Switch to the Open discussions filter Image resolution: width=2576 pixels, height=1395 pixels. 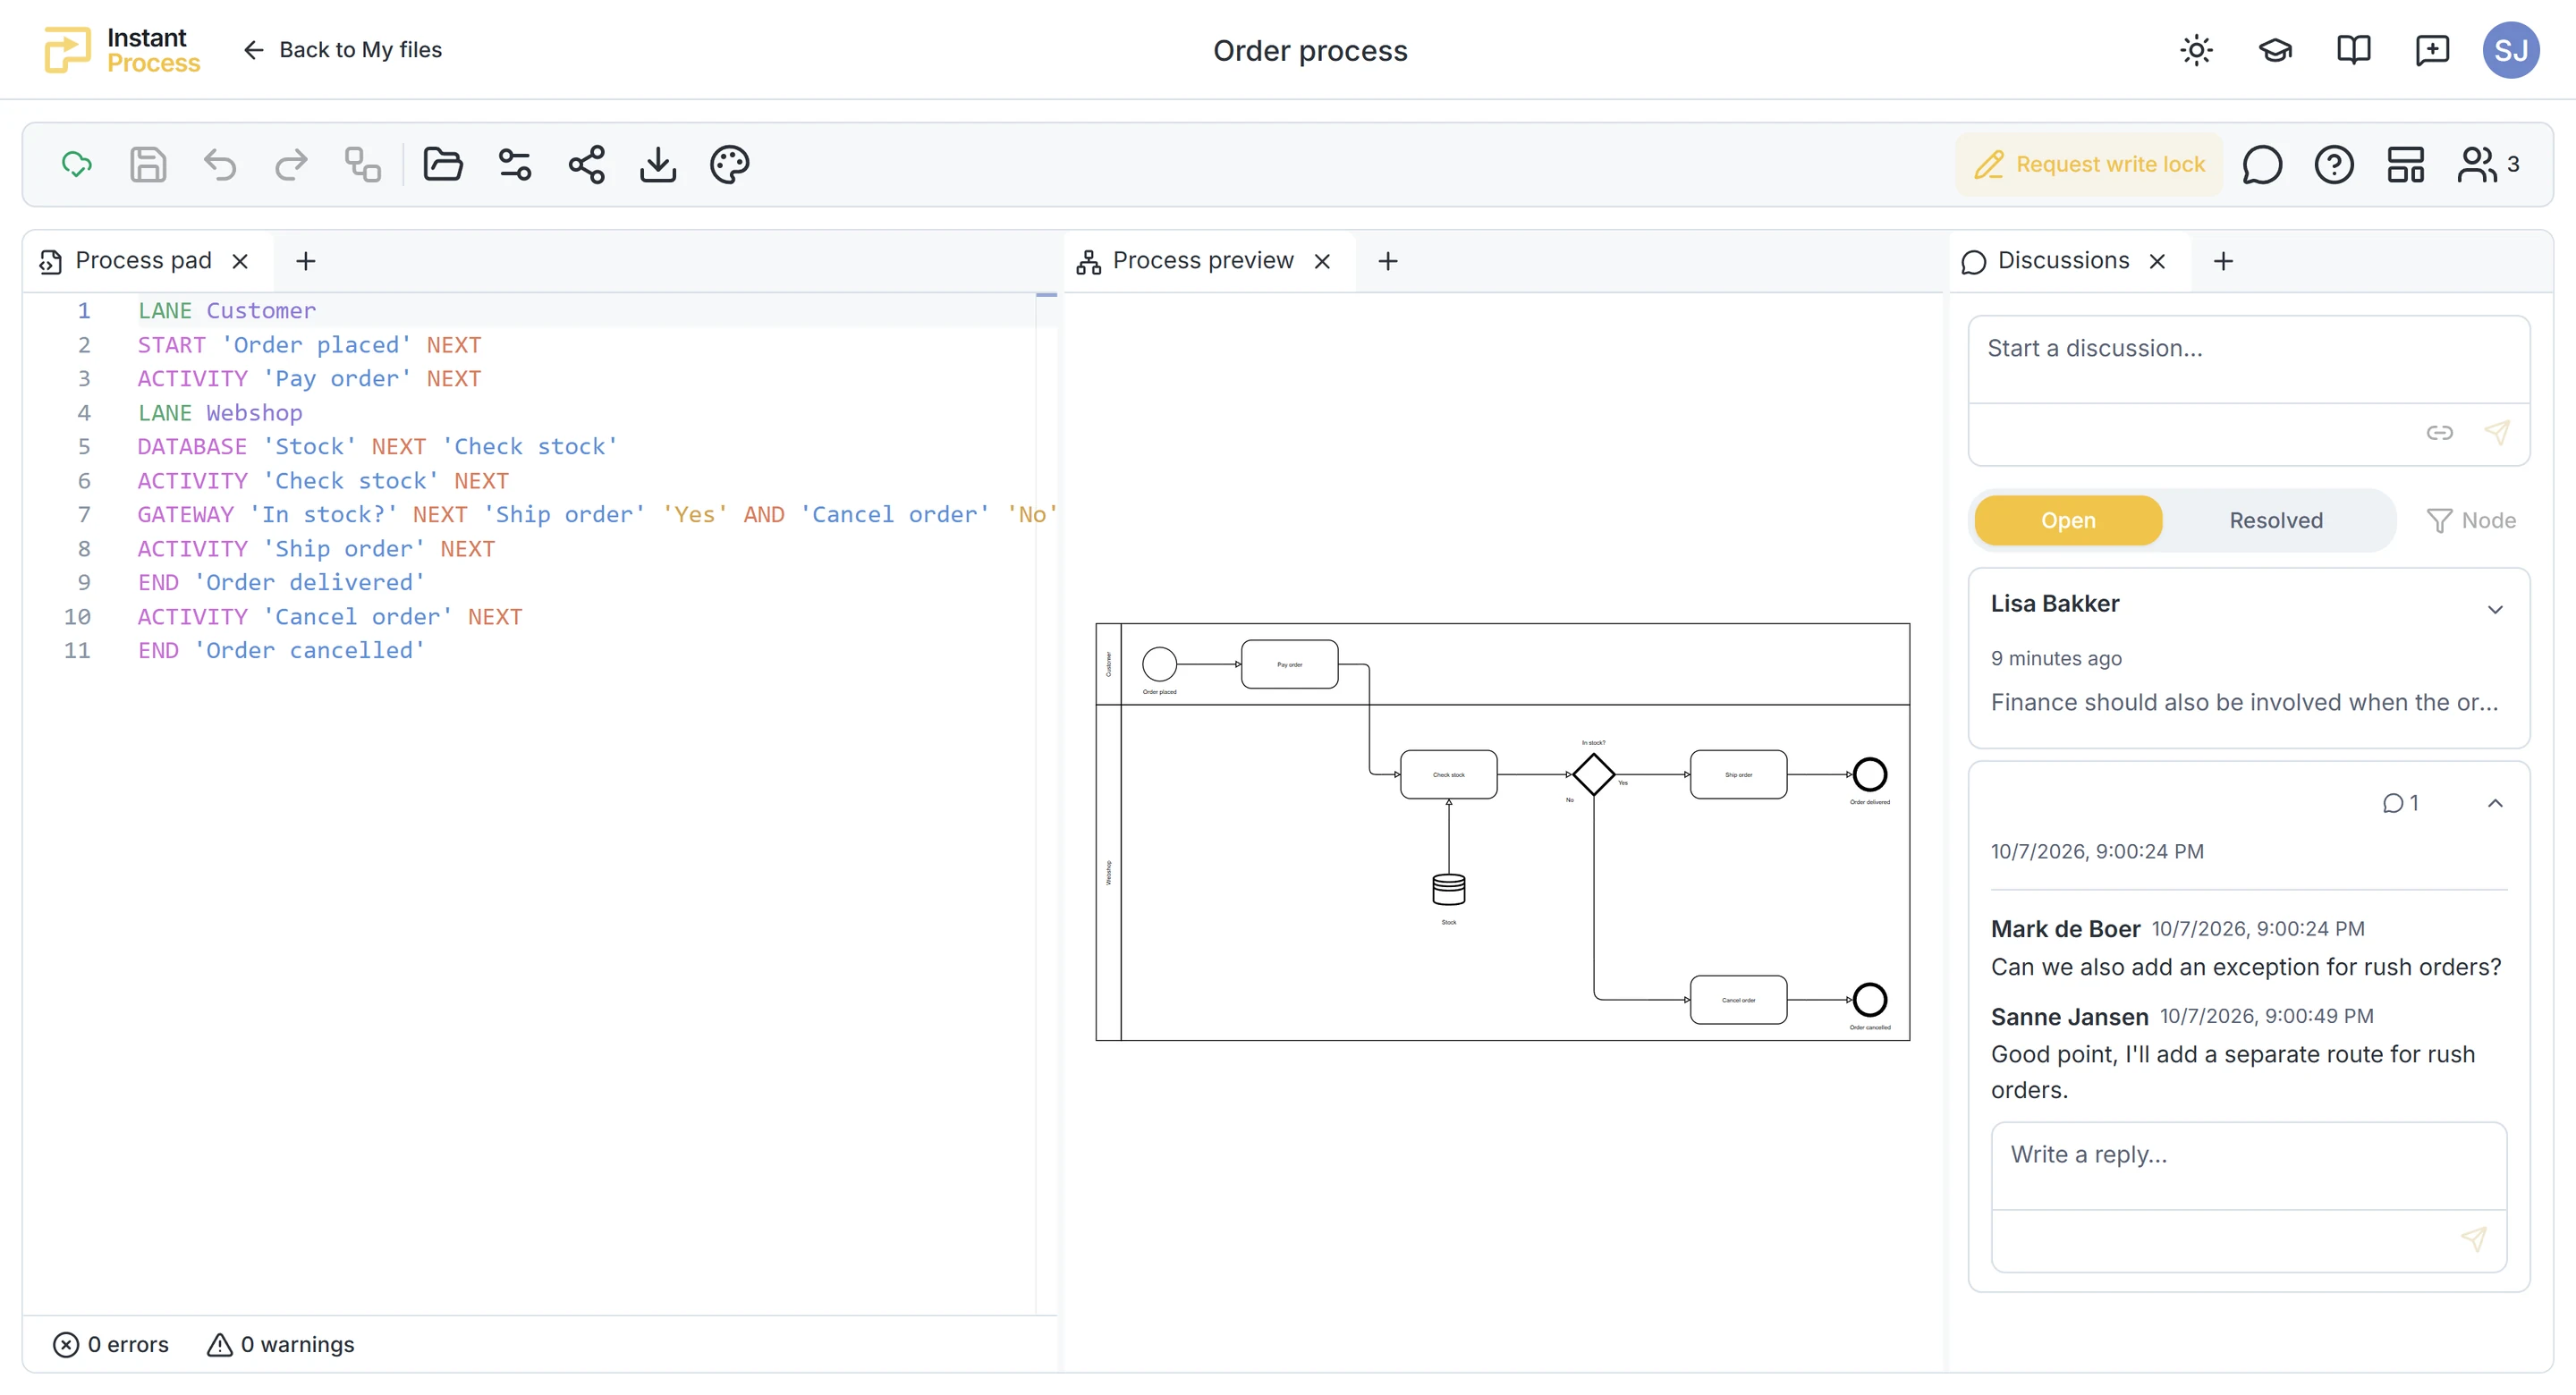point(2068,520)
